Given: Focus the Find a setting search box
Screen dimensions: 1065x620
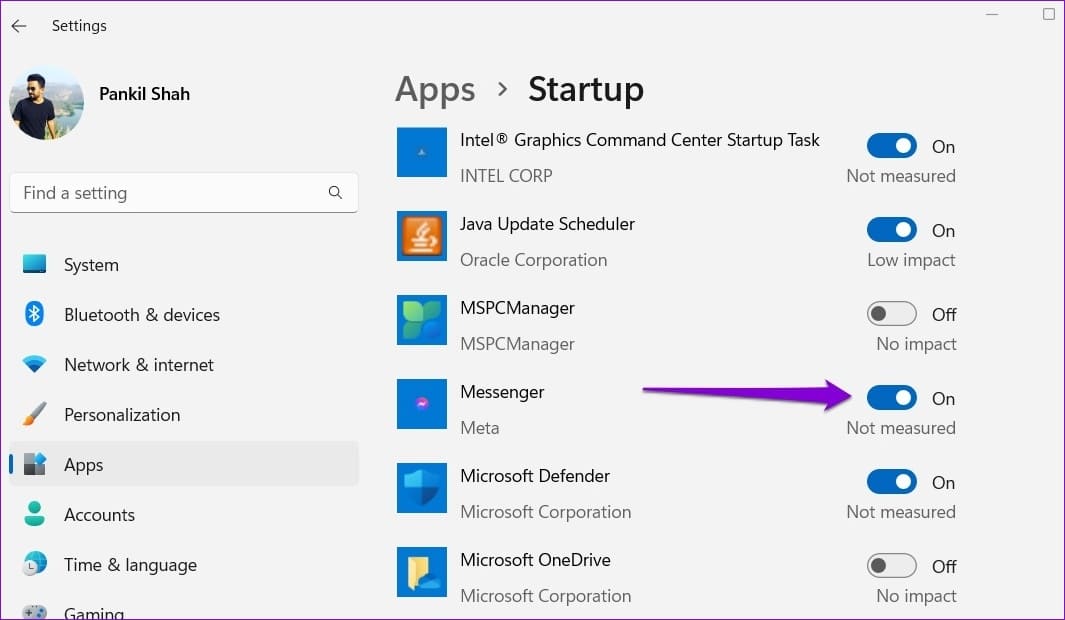Looking at the screenshot, I should (x=183, y=193).
